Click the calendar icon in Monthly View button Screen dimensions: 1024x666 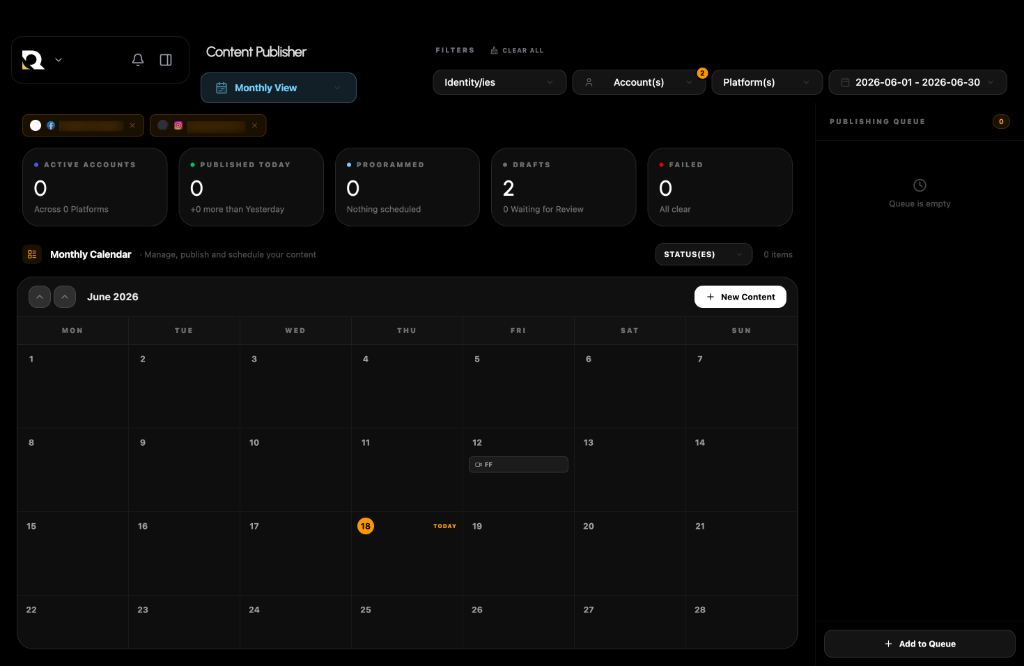coord(221,87)
